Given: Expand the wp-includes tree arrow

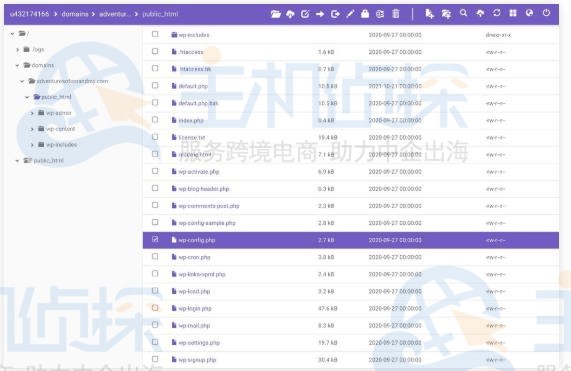Looking at the screenshot, I should tap(32, 145).
